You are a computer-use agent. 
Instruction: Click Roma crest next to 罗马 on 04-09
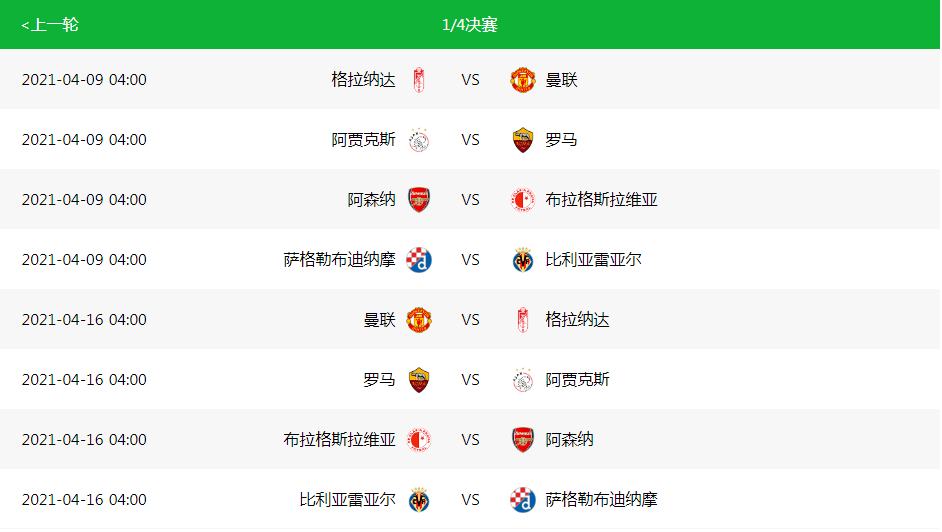tap(523, 140)
